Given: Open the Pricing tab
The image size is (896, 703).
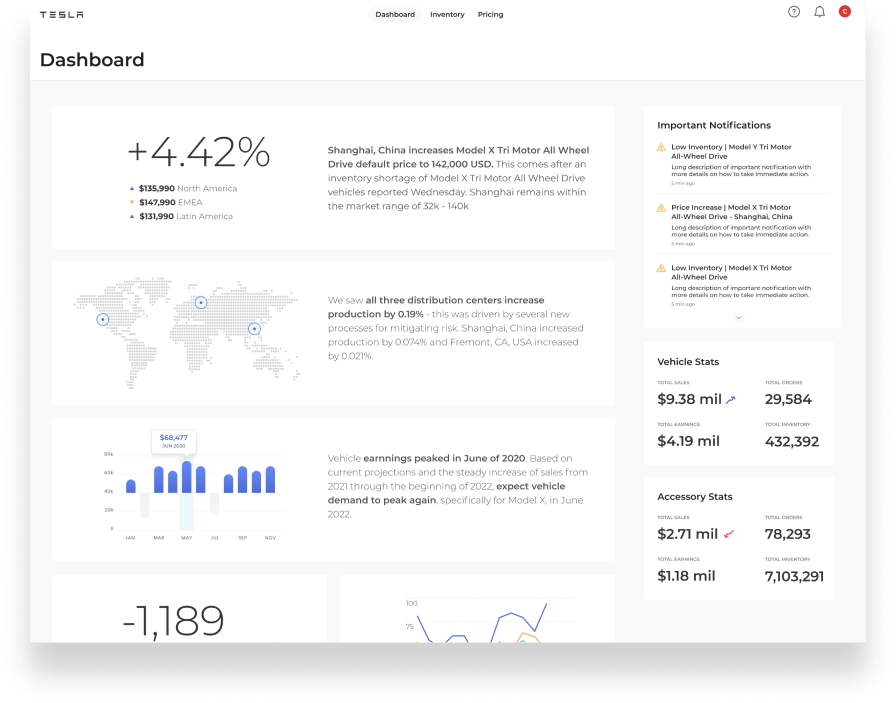Looking at the screenshot, I should tap(490, 14).
